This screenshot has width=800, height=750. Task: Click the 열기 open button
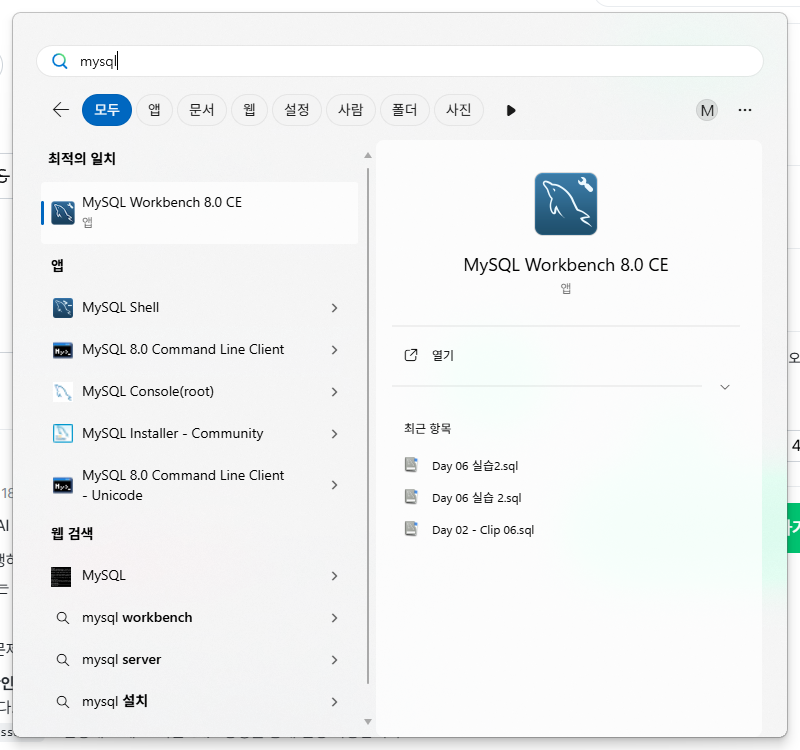click(565, 355)
